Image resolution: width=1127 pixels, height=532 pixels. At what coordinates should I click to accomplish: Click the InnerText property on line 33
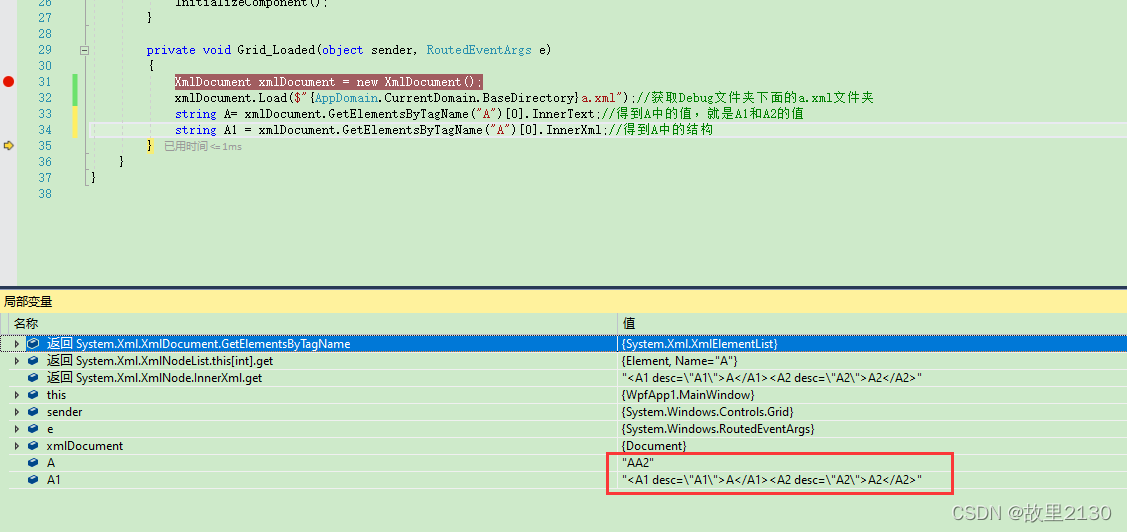click(563, 114)
